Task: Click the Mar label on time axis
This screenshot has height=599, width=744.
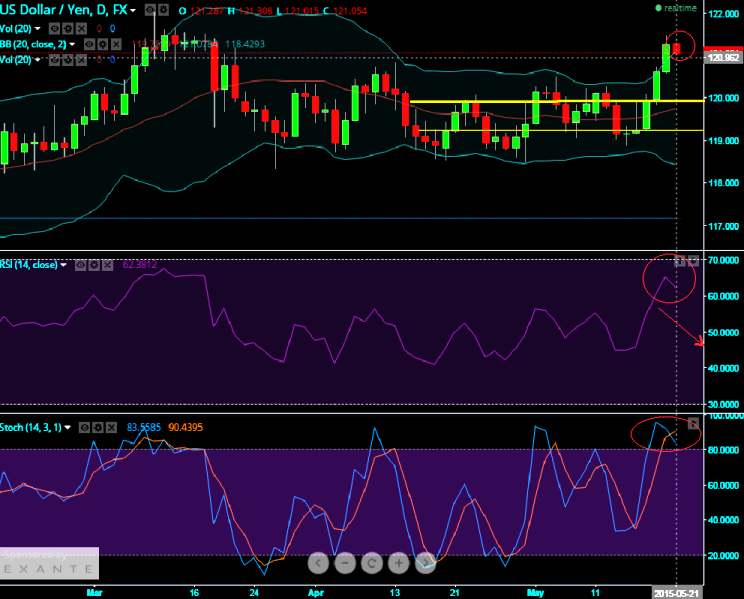Action: click(94, 593)
